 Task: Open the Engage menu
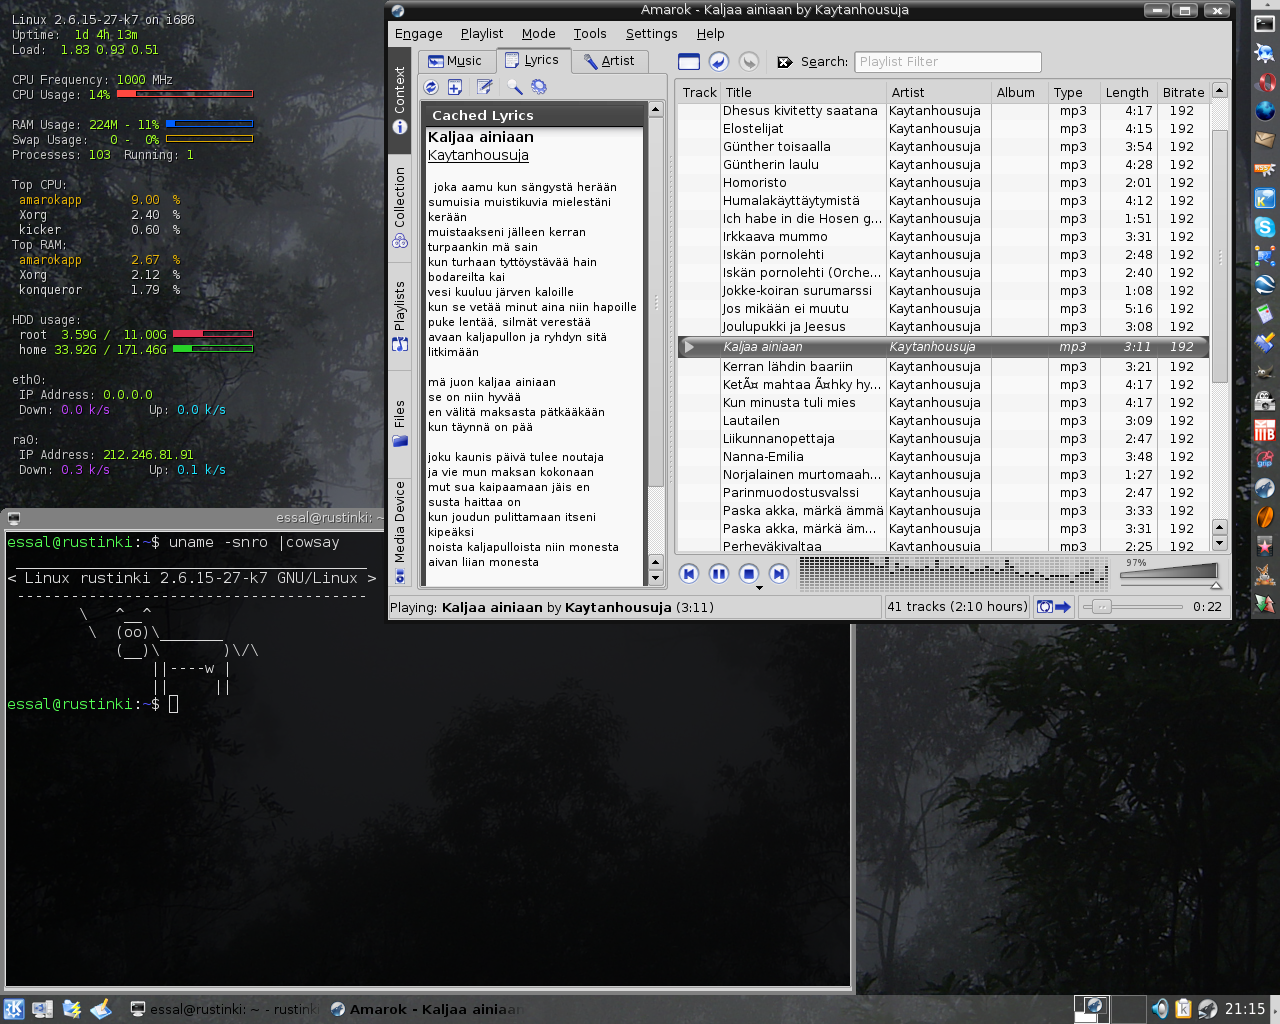click(x=418, y=34)
